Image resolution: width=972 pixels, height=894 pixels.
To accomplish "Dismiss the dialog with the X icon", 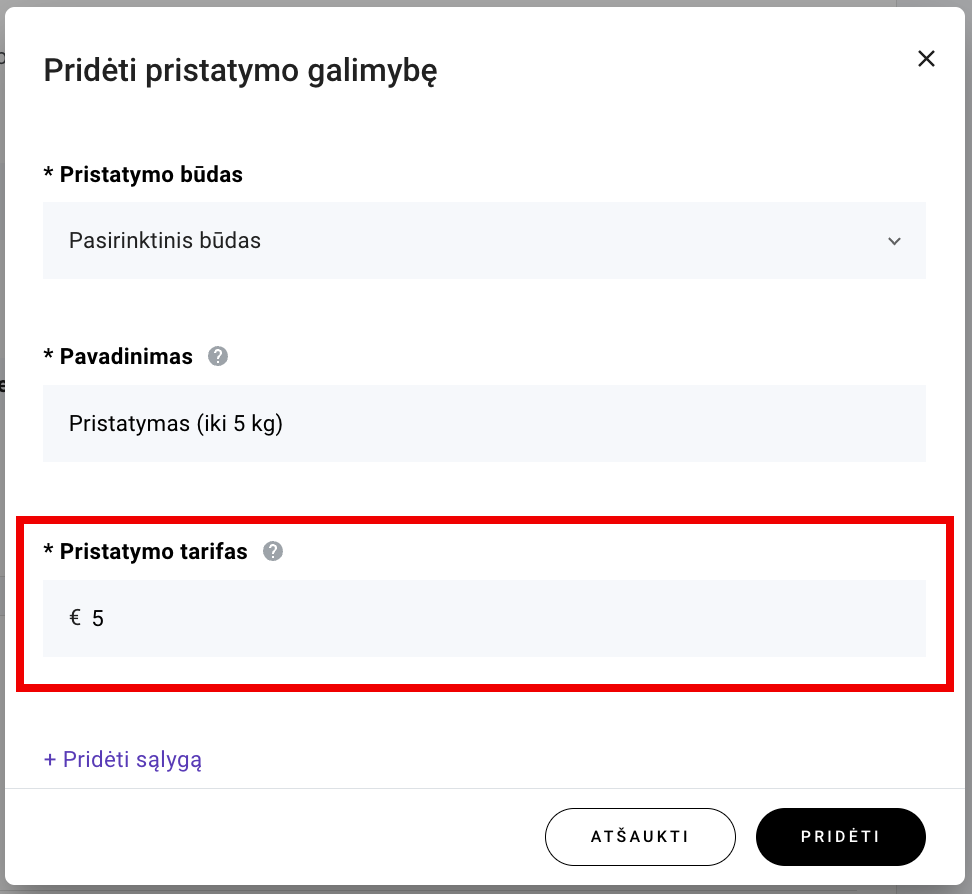I will click(x=926, y=58).
